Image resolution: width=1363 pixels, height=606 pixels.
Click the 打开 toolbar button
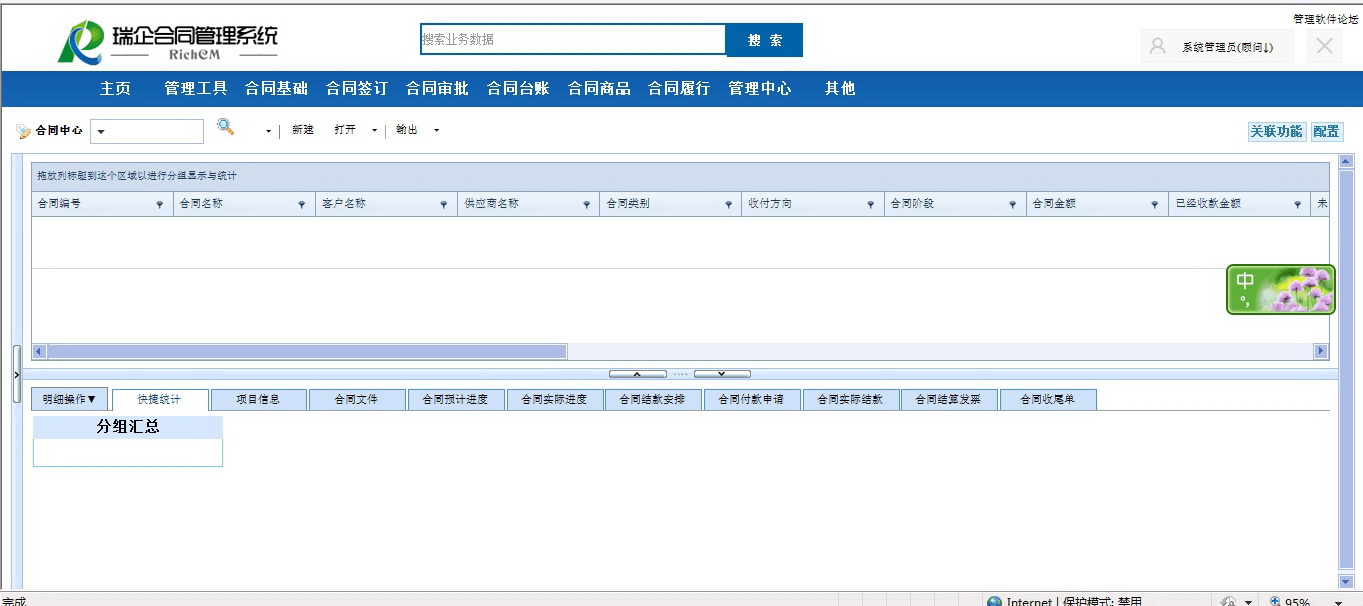click(345, 131)
